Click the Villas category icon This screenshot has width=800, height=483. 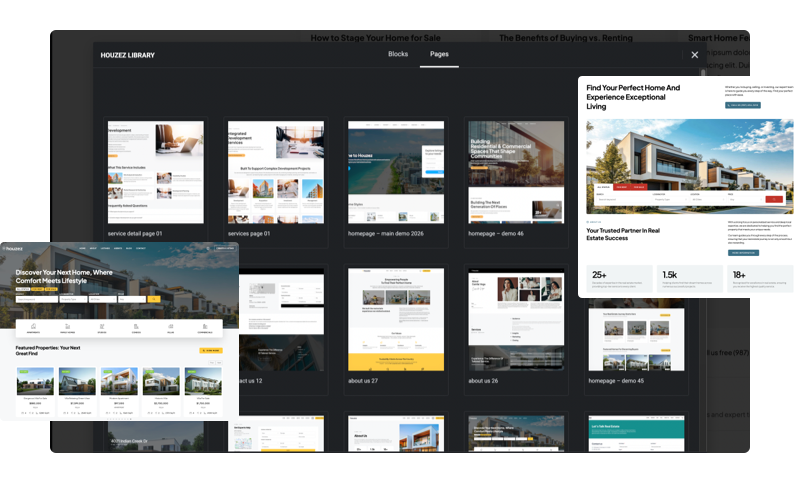point(170,328)
